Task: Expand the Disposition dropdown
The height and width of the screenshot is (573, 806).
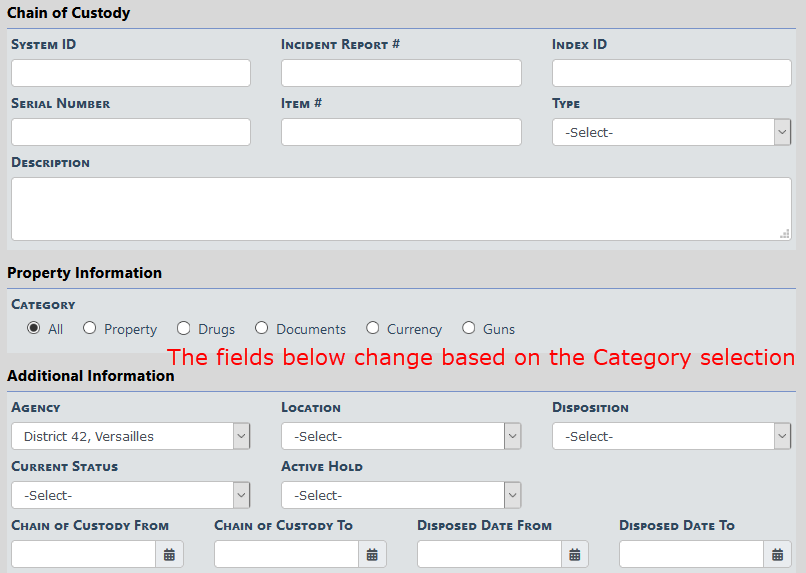Action: 671,436
